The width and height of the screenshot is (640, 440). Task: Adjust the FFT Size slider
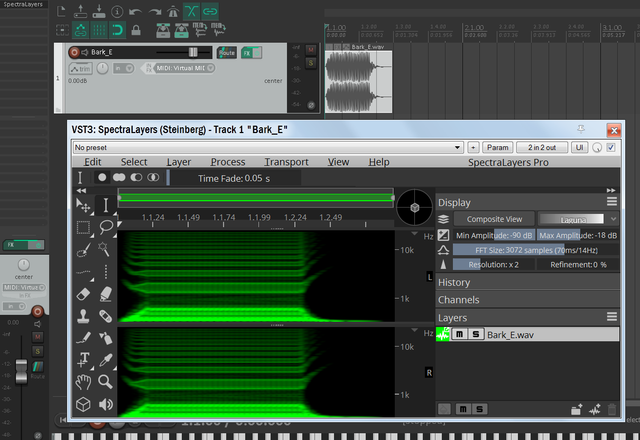click(x=536, y=250)
